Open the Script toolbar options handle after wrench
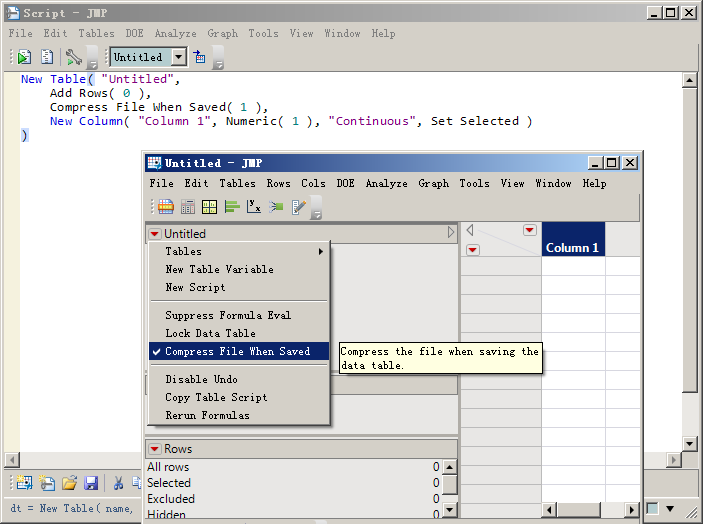This screenshot has height=524, width=703. tap(92, 58)
